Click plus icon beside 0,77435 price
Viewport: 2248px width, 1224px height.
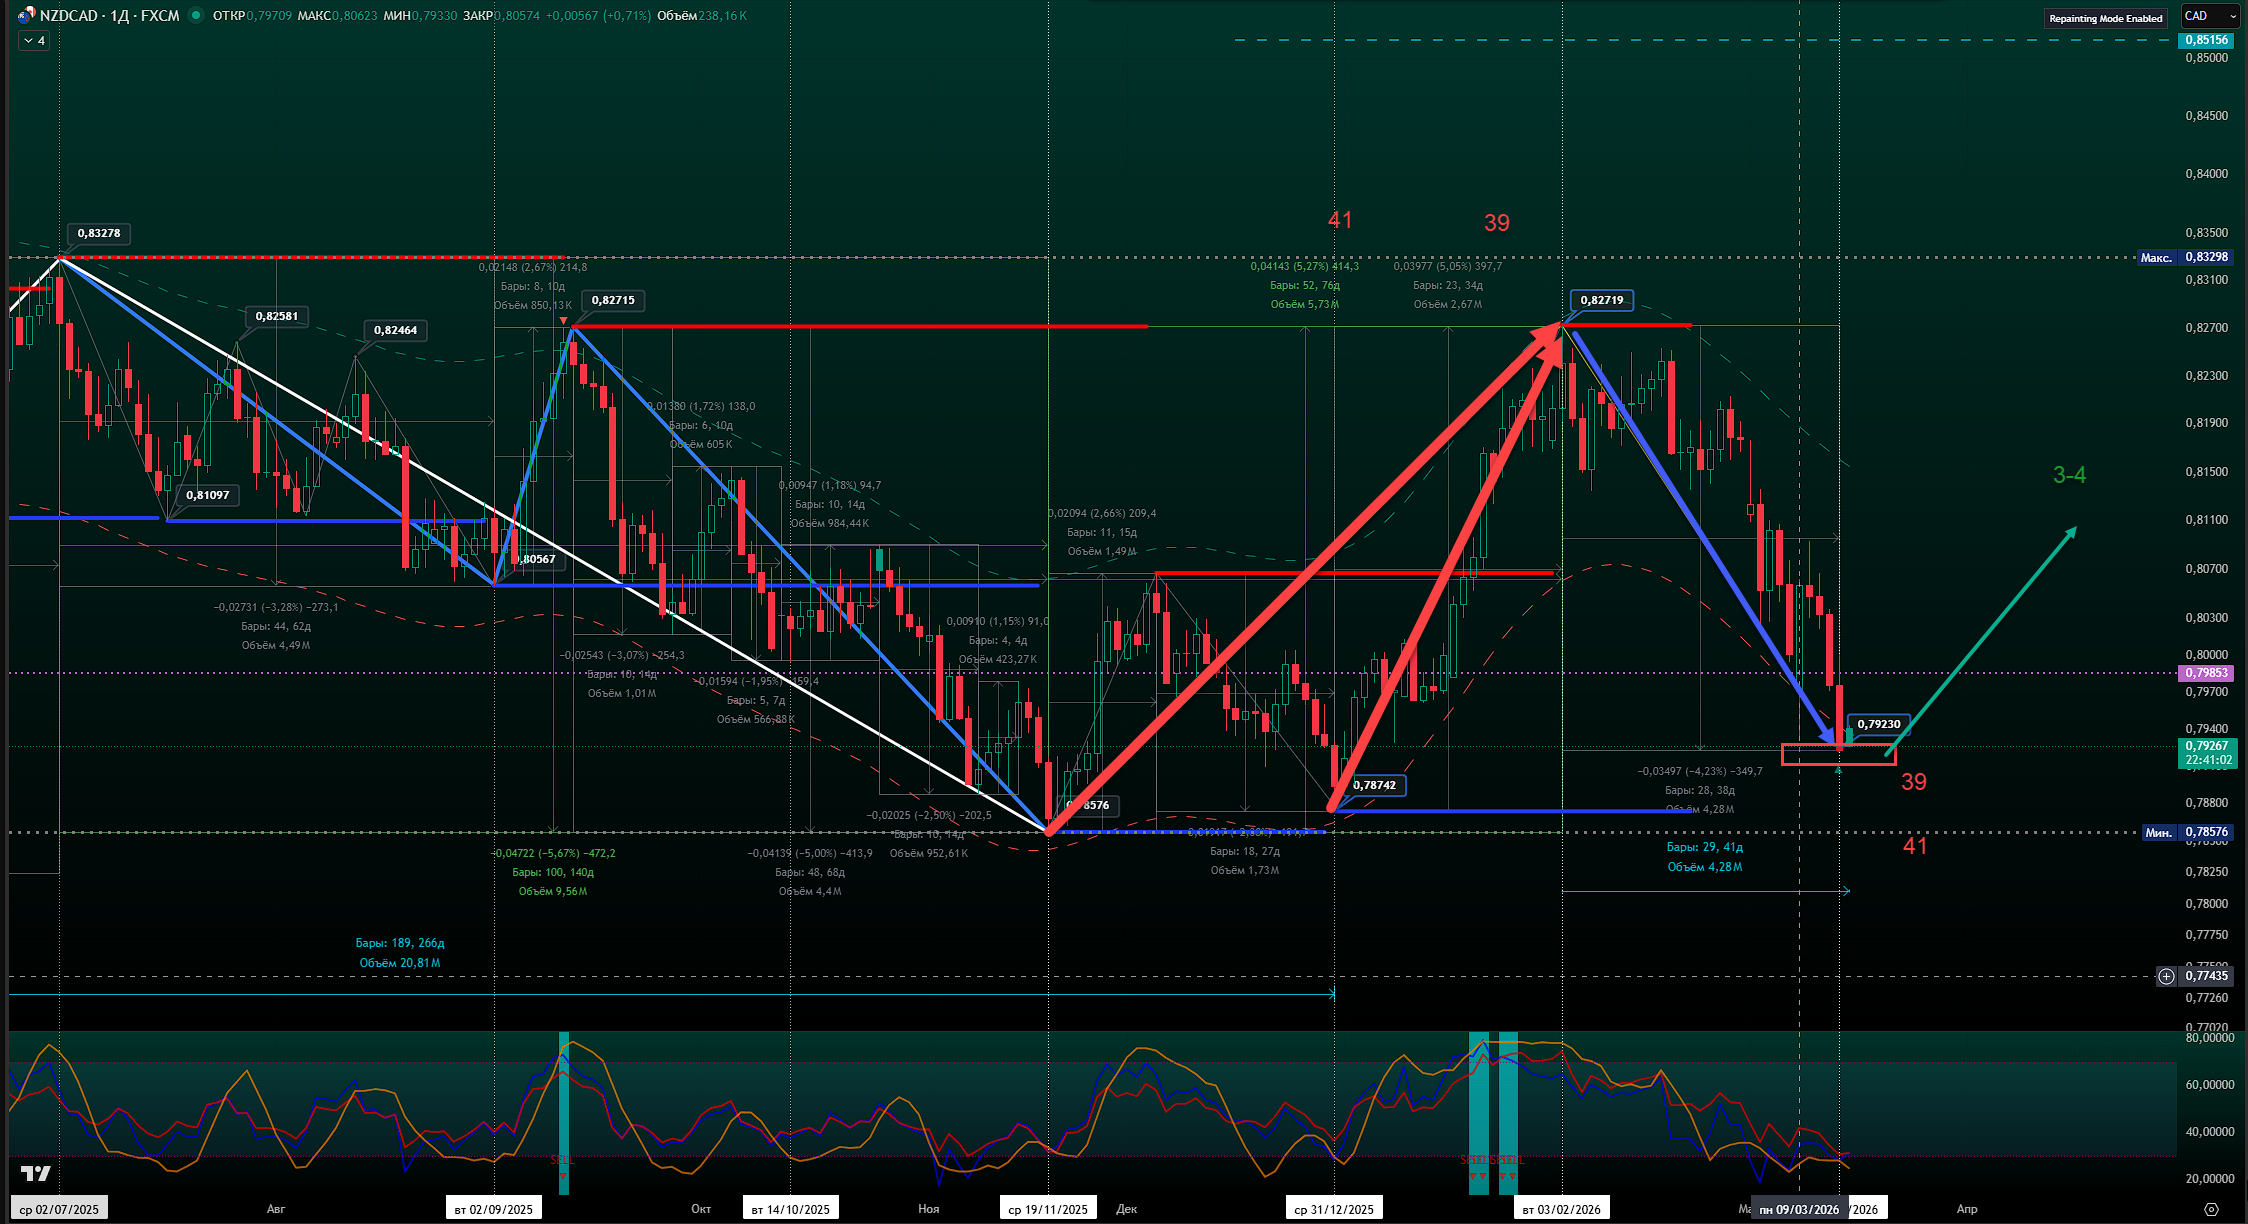click(x=2166, y=976)
